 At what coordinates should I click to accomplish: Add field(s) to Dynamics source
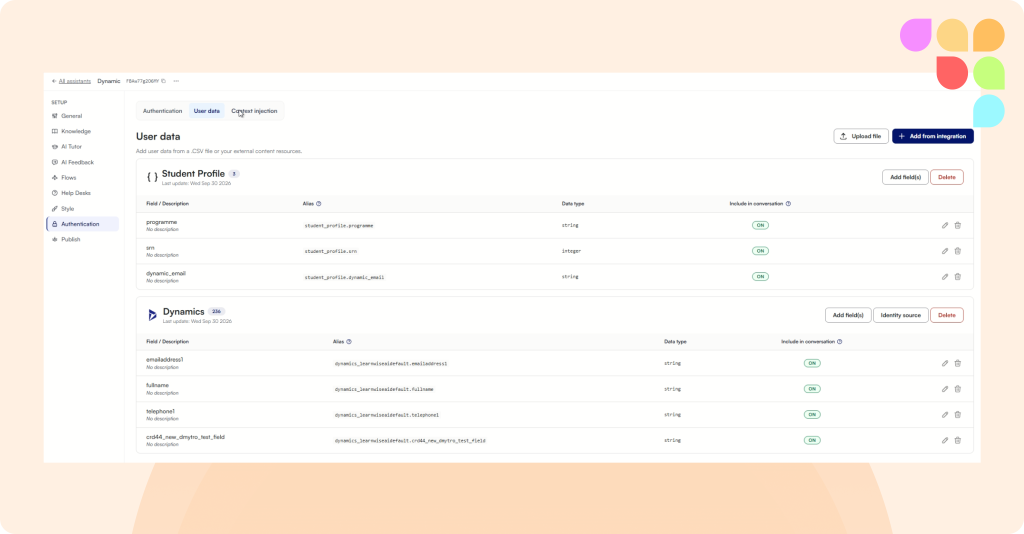click(848, 315)
